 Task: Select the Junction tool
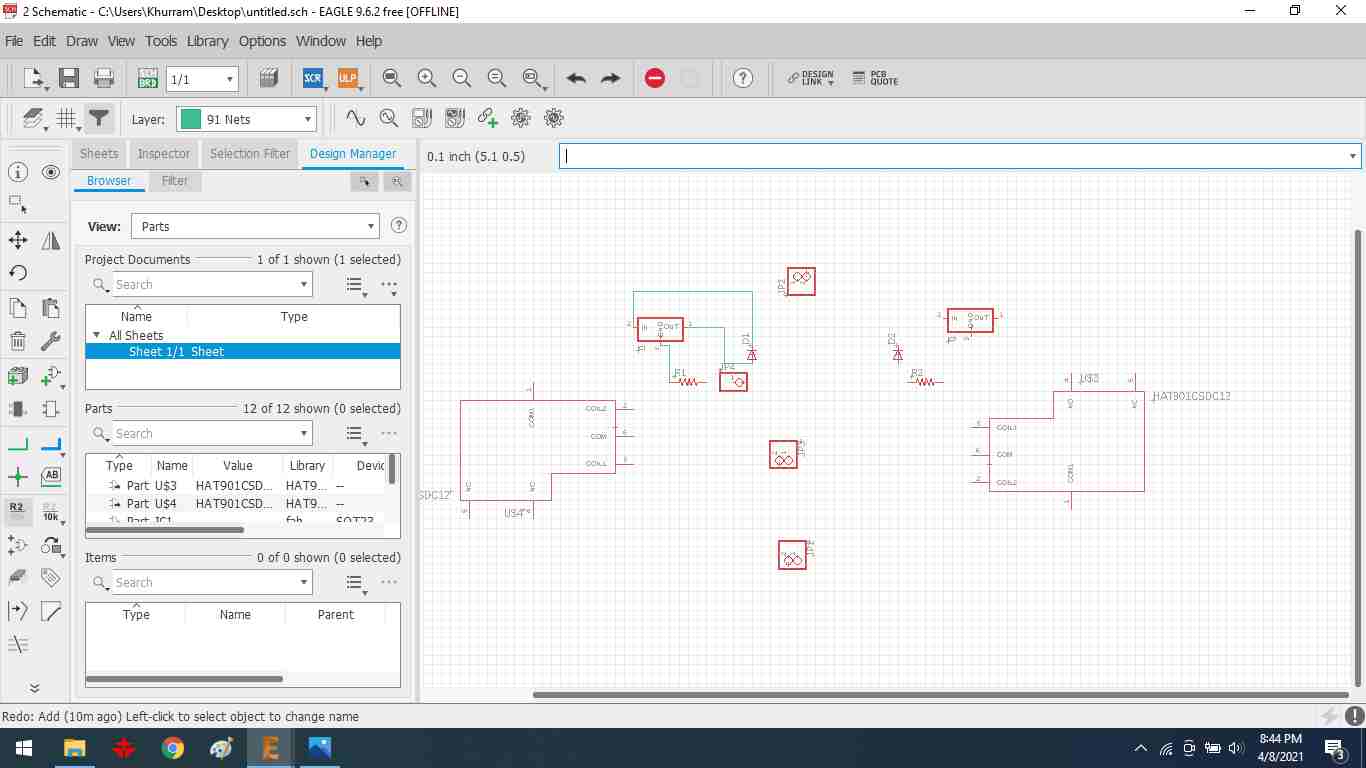[x=18, y=477]
